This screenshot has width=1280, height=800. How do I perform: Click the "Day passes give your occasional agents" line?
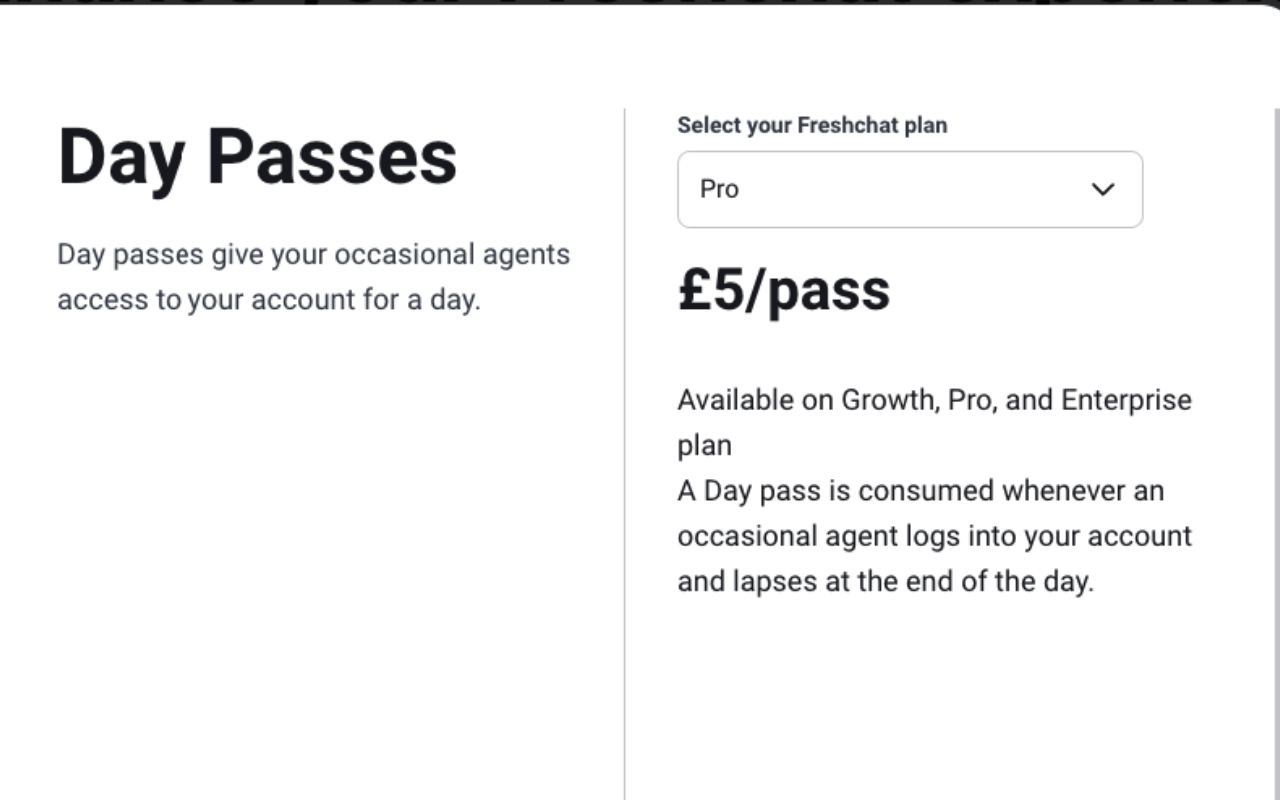(x=313, y=254)
